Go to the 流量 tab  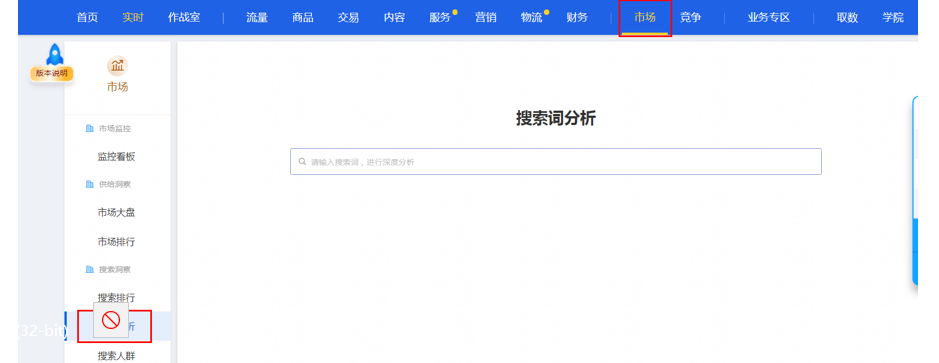coord(257,17)
